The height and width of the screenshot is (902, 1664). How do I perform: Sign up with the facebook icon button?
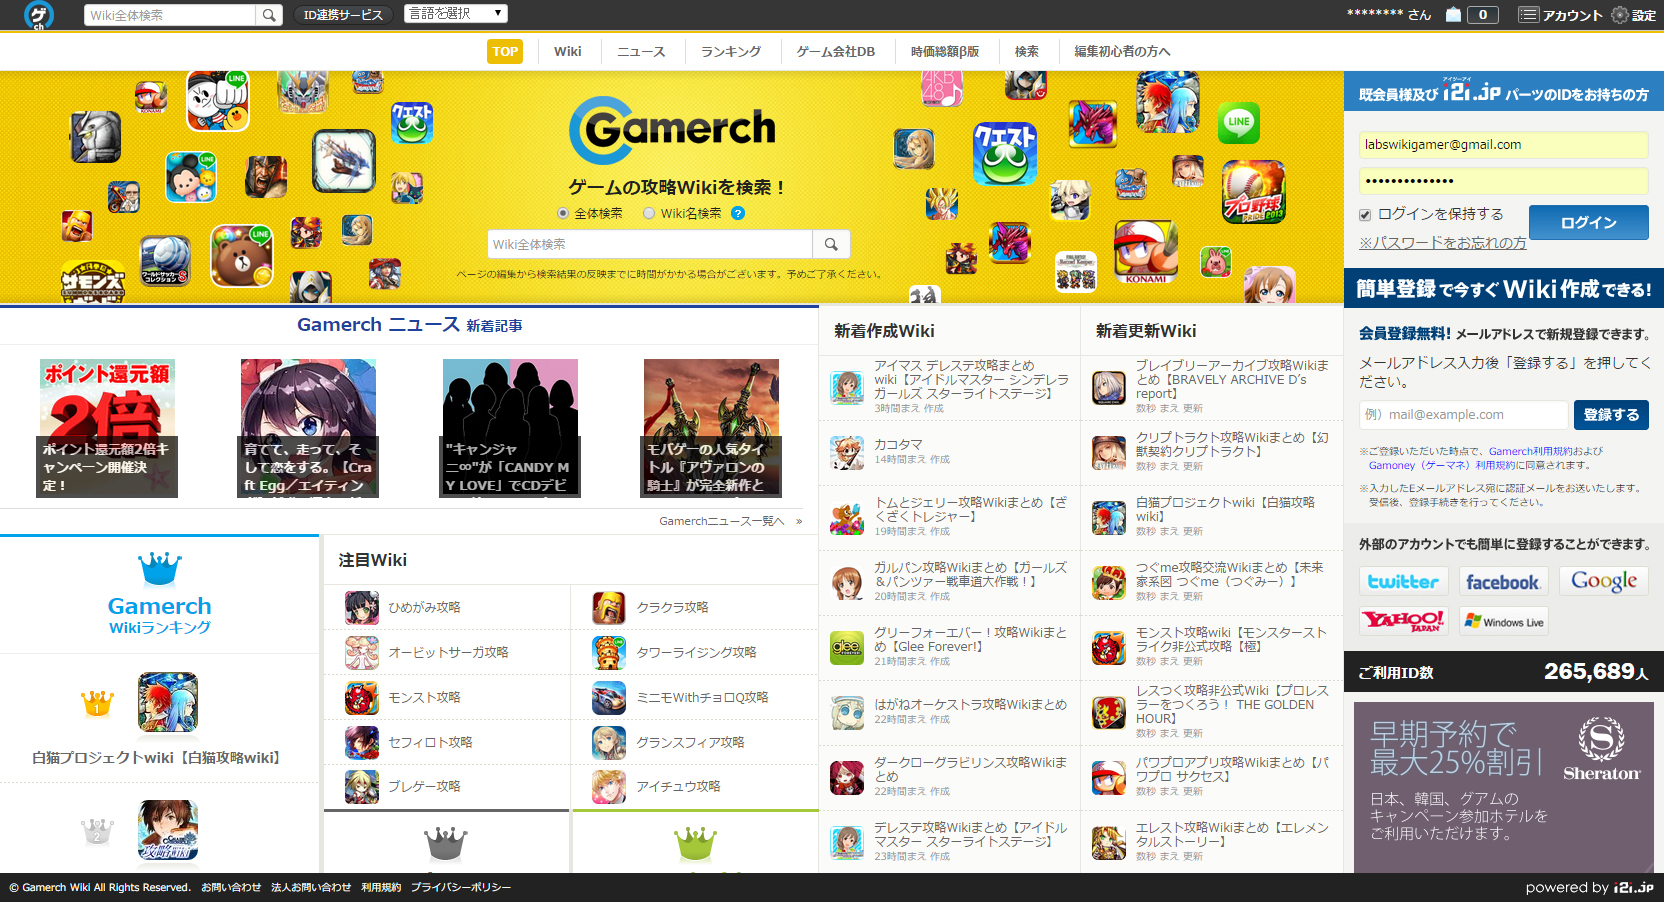pos(1502,581)
